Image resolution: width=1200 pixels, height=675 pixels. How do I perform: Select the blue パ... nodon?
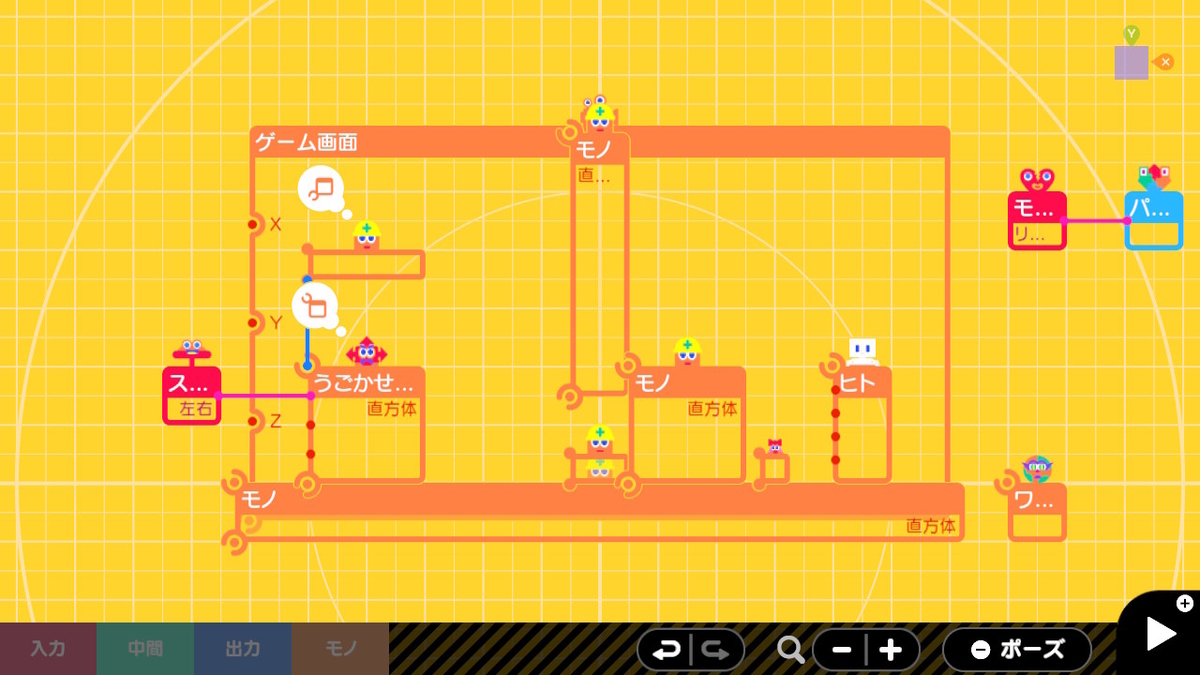pos(1154,220)
